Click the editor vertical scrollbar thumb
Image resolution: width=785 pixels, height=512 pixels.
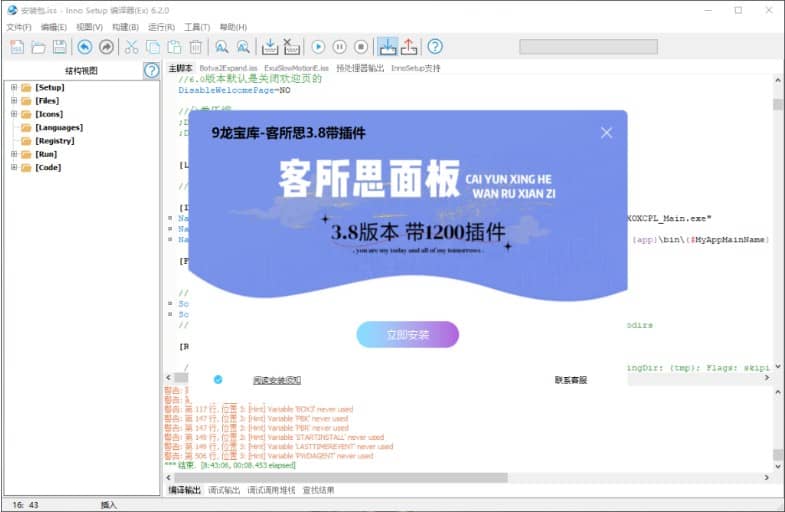[x=777, y=104]
